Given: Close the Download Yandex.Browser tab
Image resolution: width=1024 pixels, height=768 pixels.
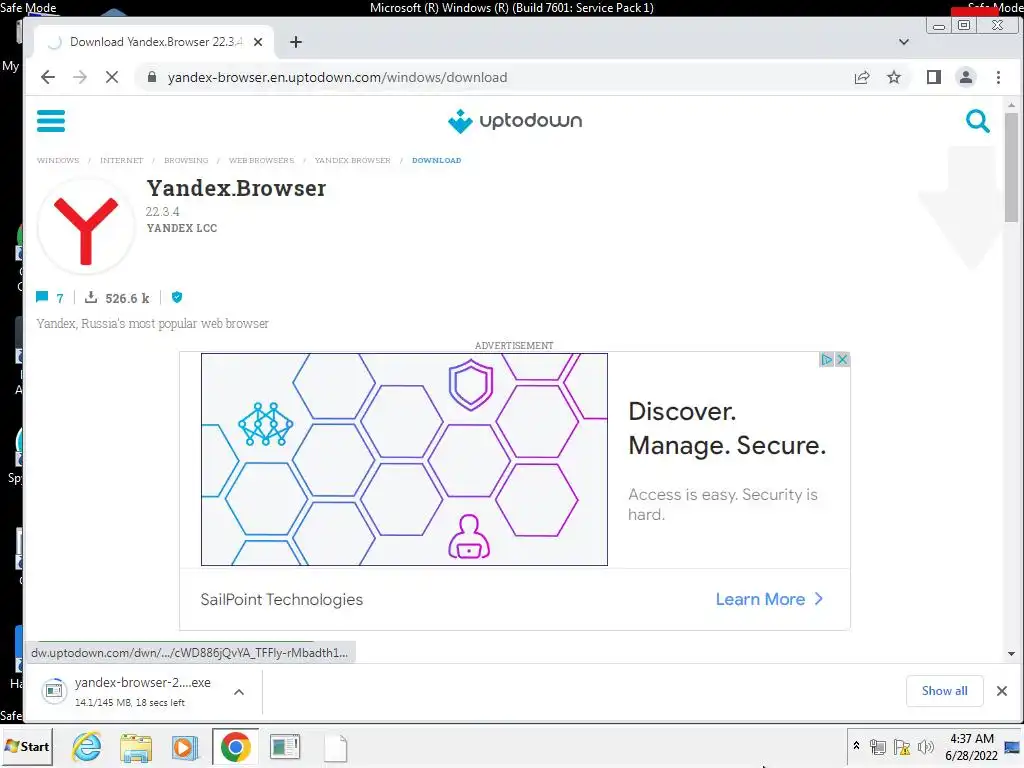Looking at the screenshot, I should pos(258,42).
